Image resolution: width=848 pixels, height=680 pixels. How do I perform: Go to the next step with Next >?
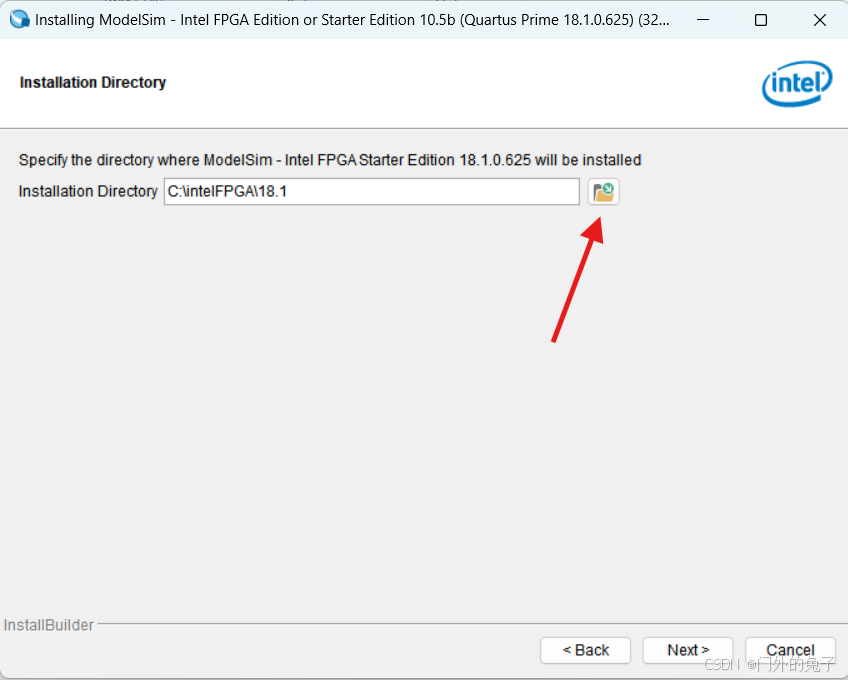click(688, 650)
